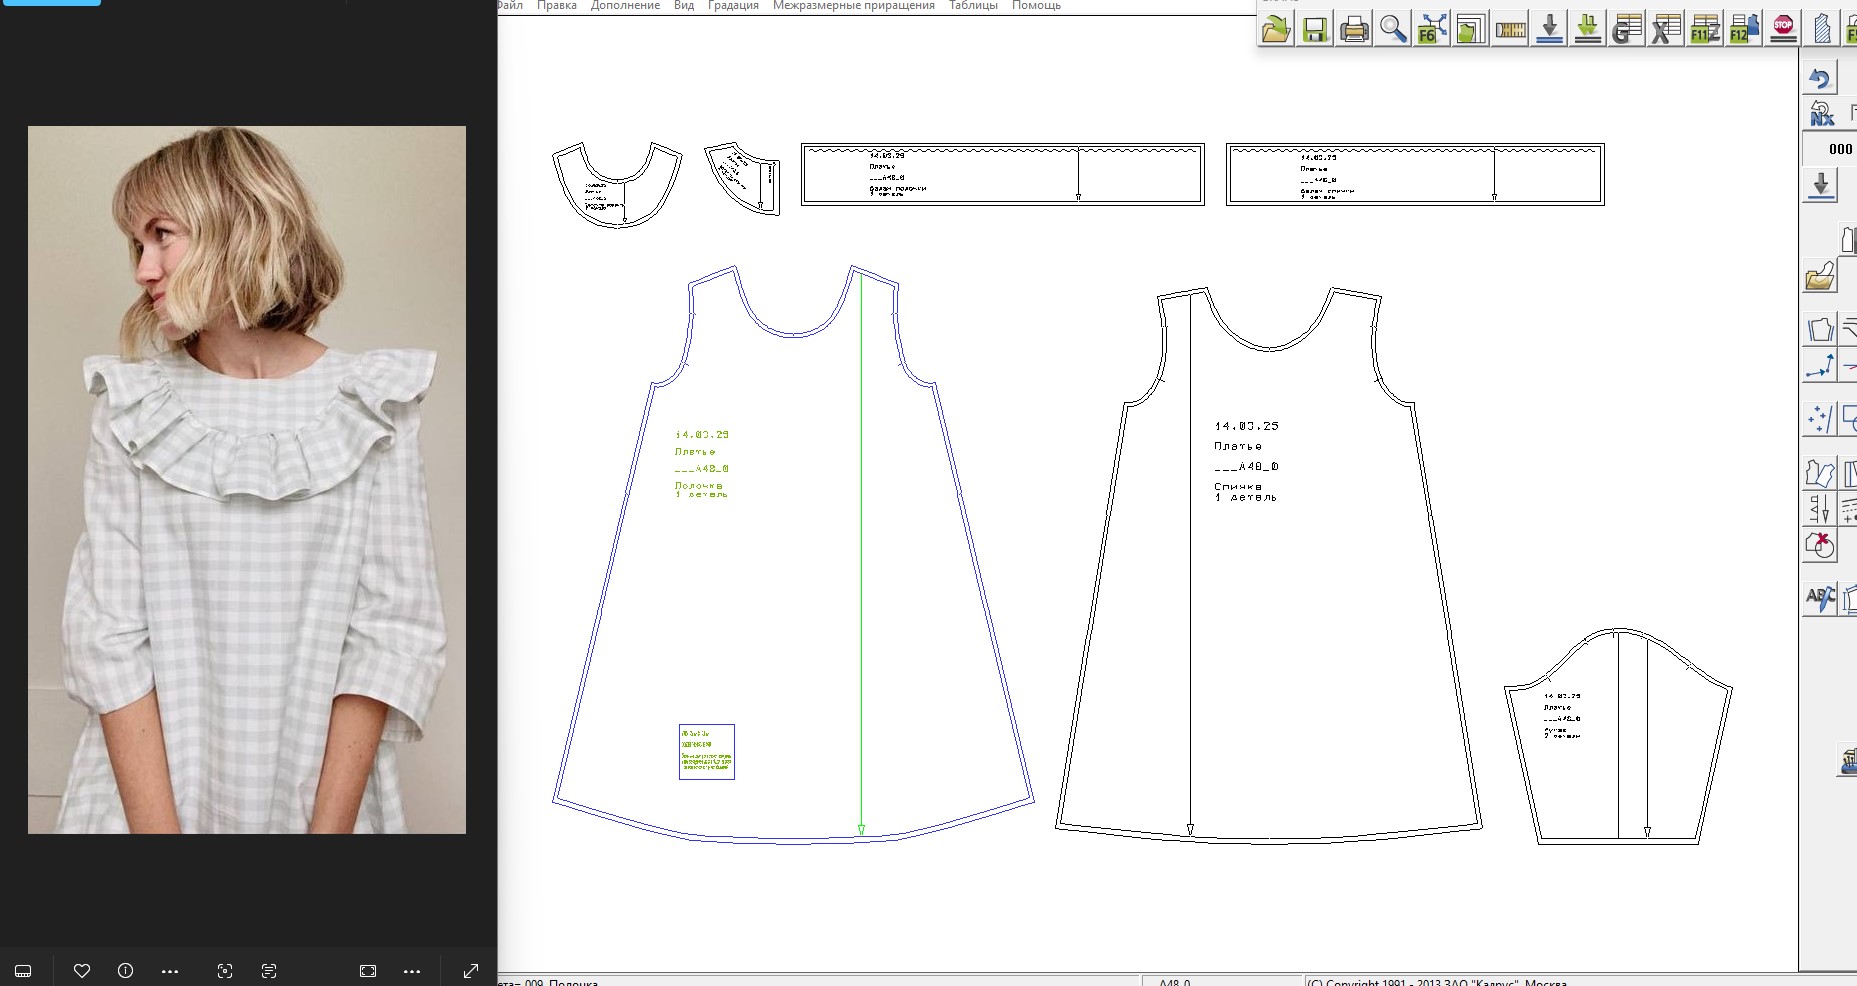Click the F11 table icon

click(1705, 29)
